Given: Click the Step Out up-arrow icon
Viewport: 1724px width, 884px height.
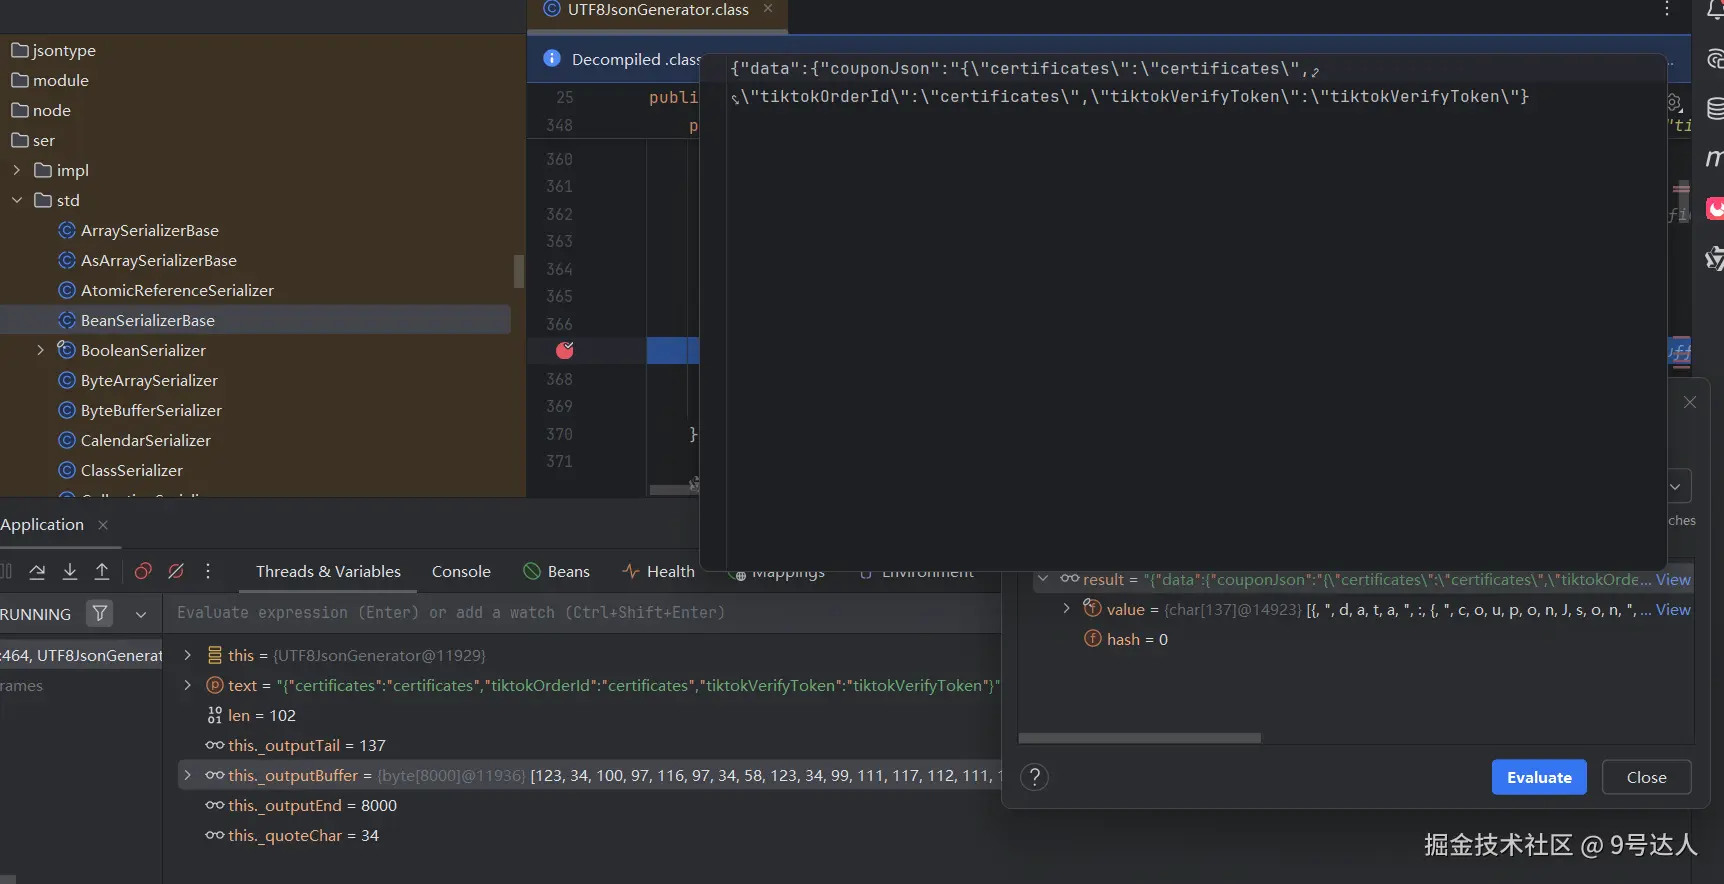Looking at the screenshot, I should point(102,571).
